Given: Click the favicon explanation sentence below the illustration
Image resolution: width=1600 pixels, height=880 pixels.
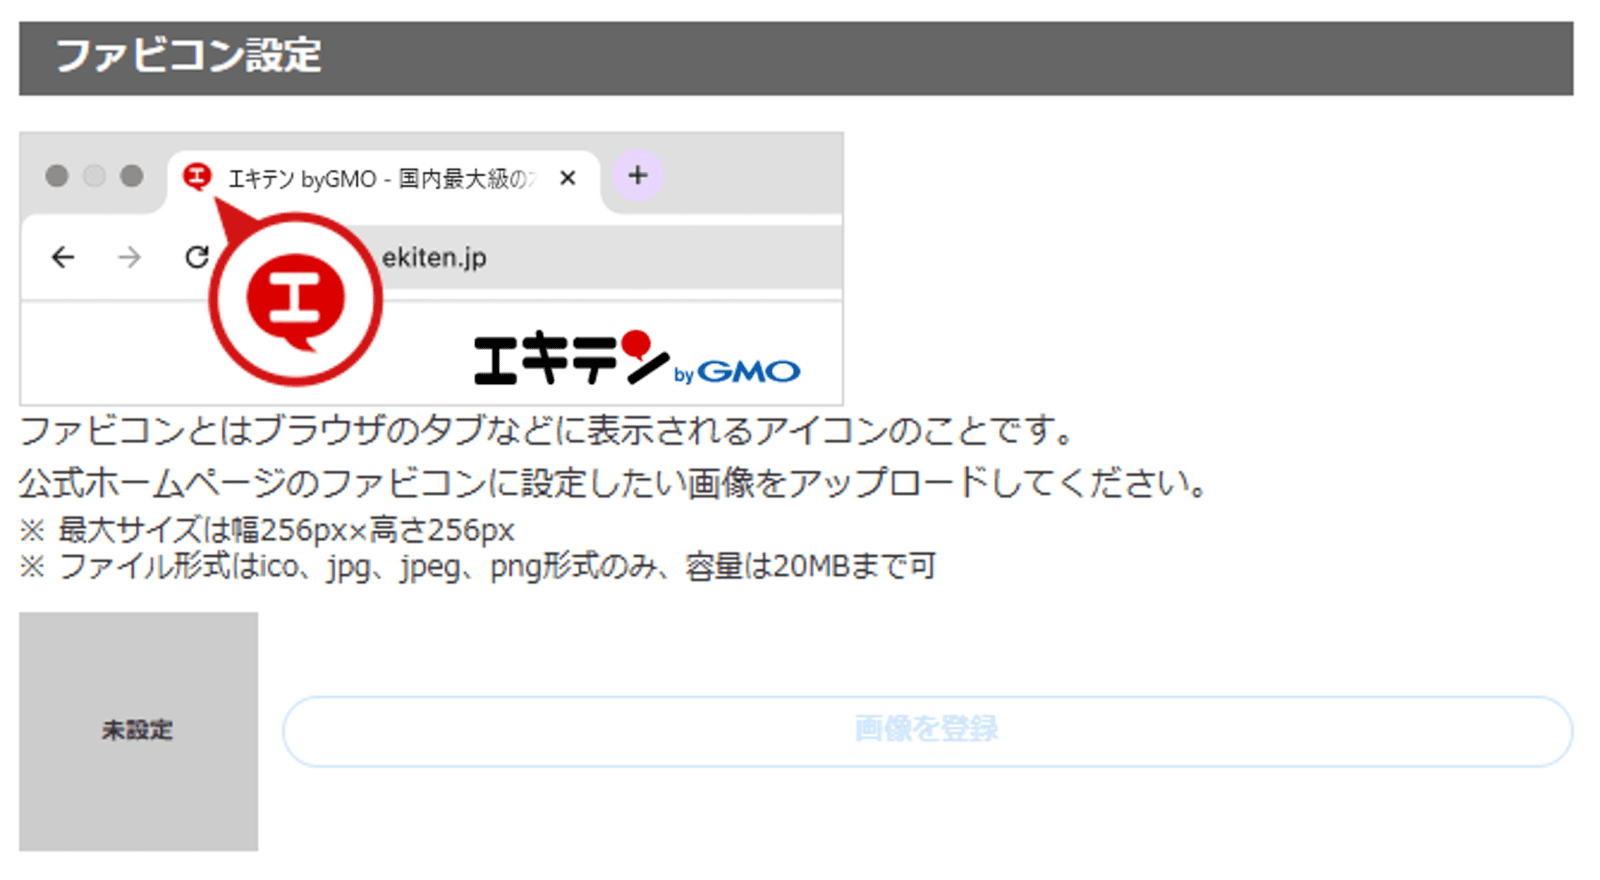Looking at the screenshot, I should tap(546, 431).
